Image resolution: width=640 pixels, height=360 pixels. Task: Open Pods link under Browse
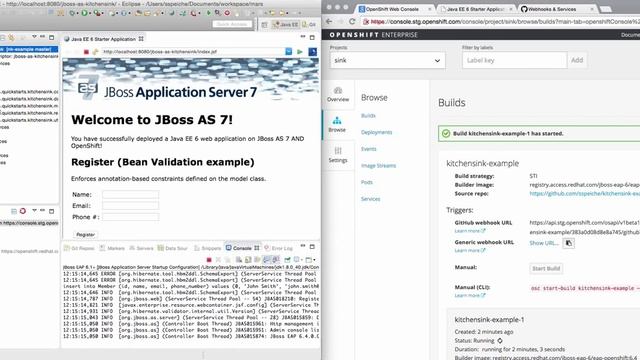point(367,182)
